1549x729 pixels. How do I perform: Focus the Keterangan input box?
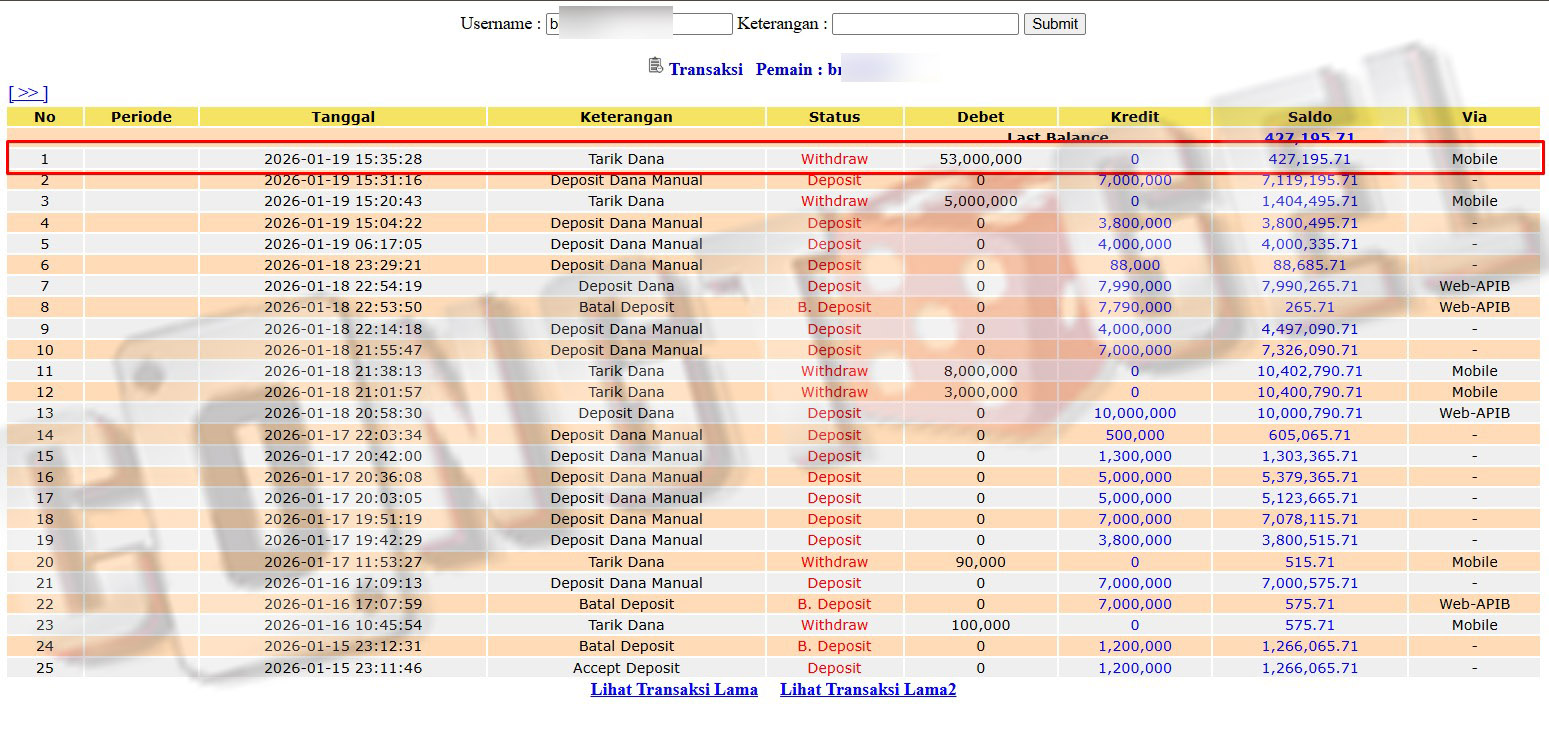click(924, 24)
